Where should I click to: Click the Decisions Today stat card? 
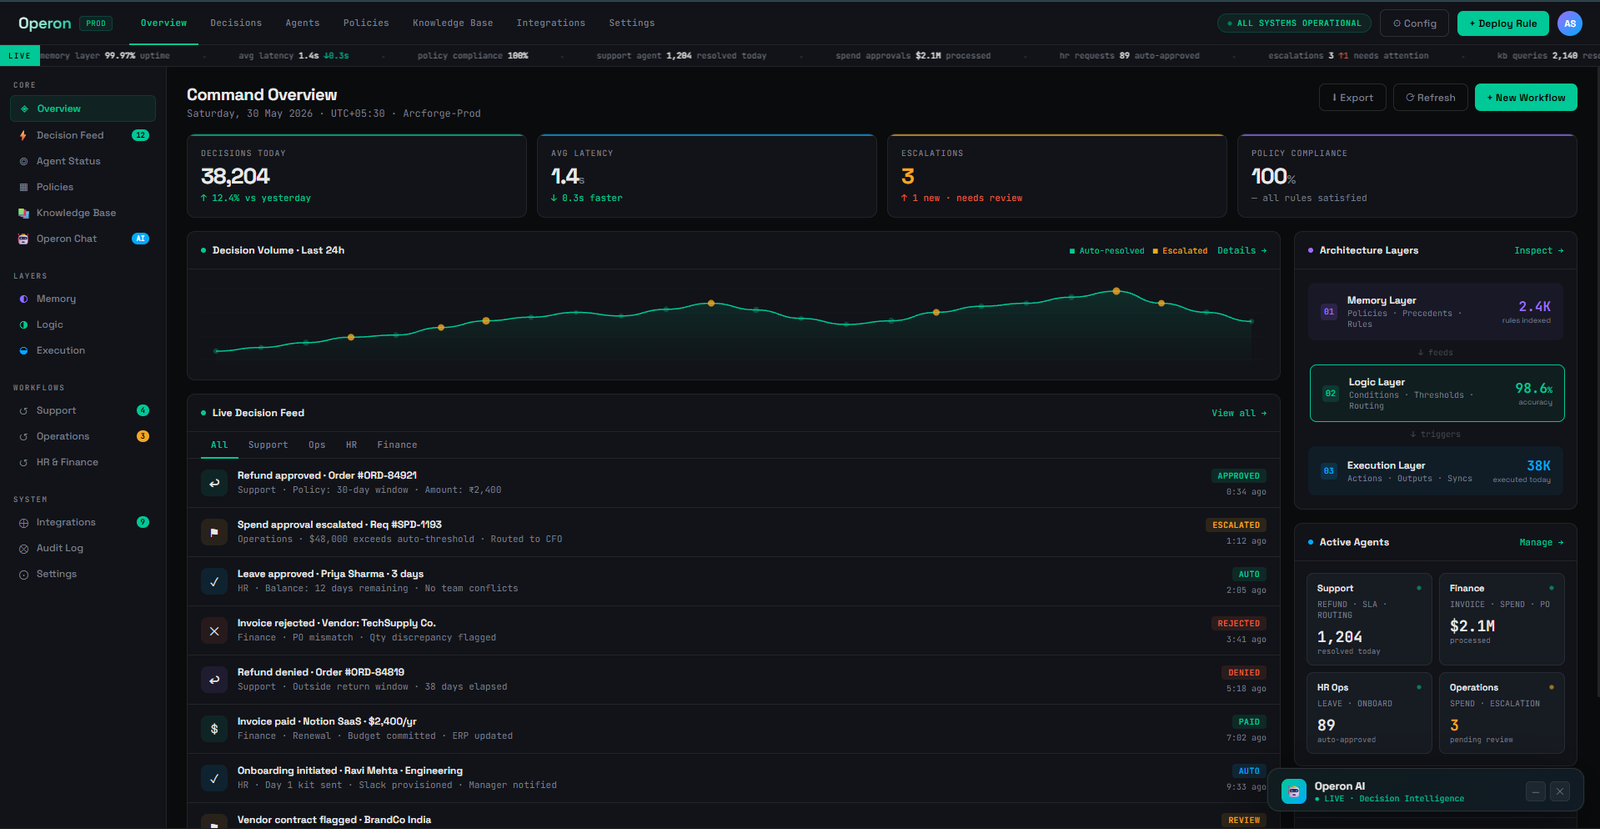tap(357, 176)
